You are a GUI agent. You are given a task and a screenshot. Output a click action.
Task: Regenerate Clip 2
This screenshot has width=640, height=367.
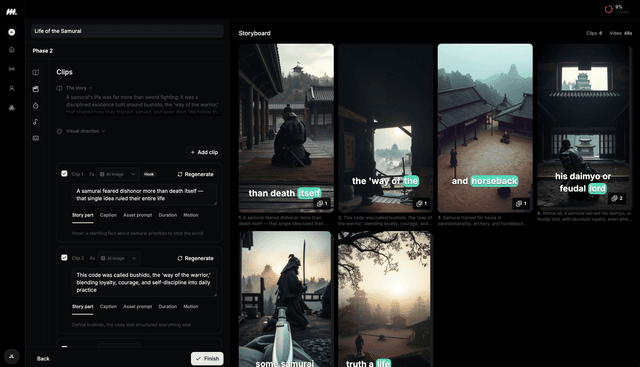(196, 258)
